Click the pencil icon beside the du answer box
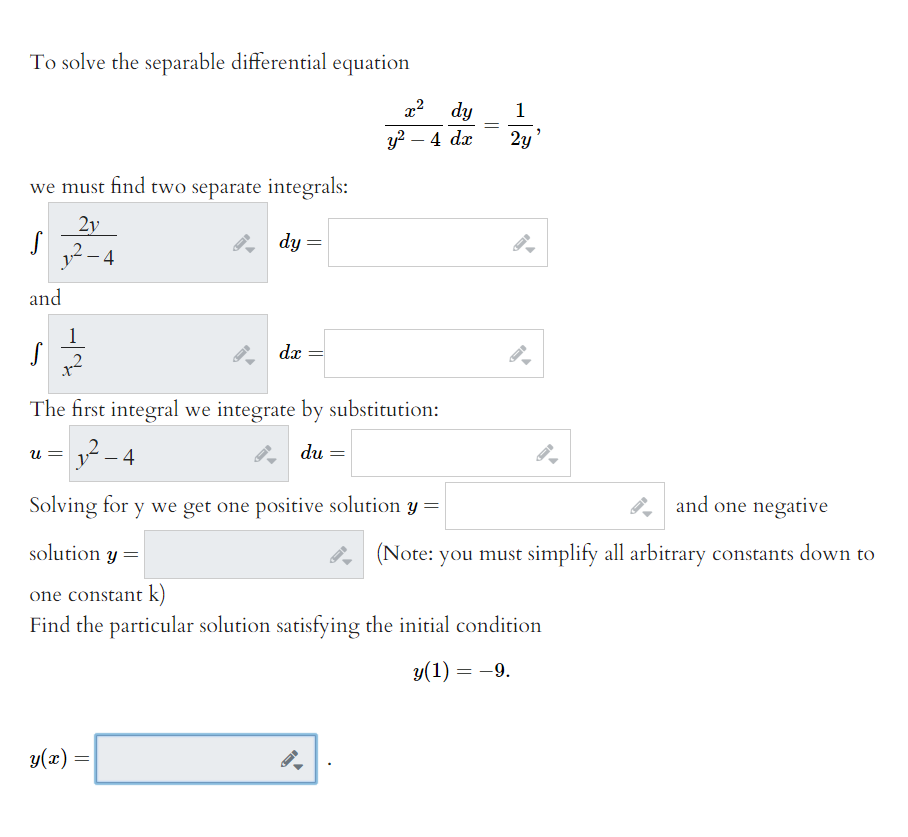This screenshot has width=908, height=837. point(542,451)
